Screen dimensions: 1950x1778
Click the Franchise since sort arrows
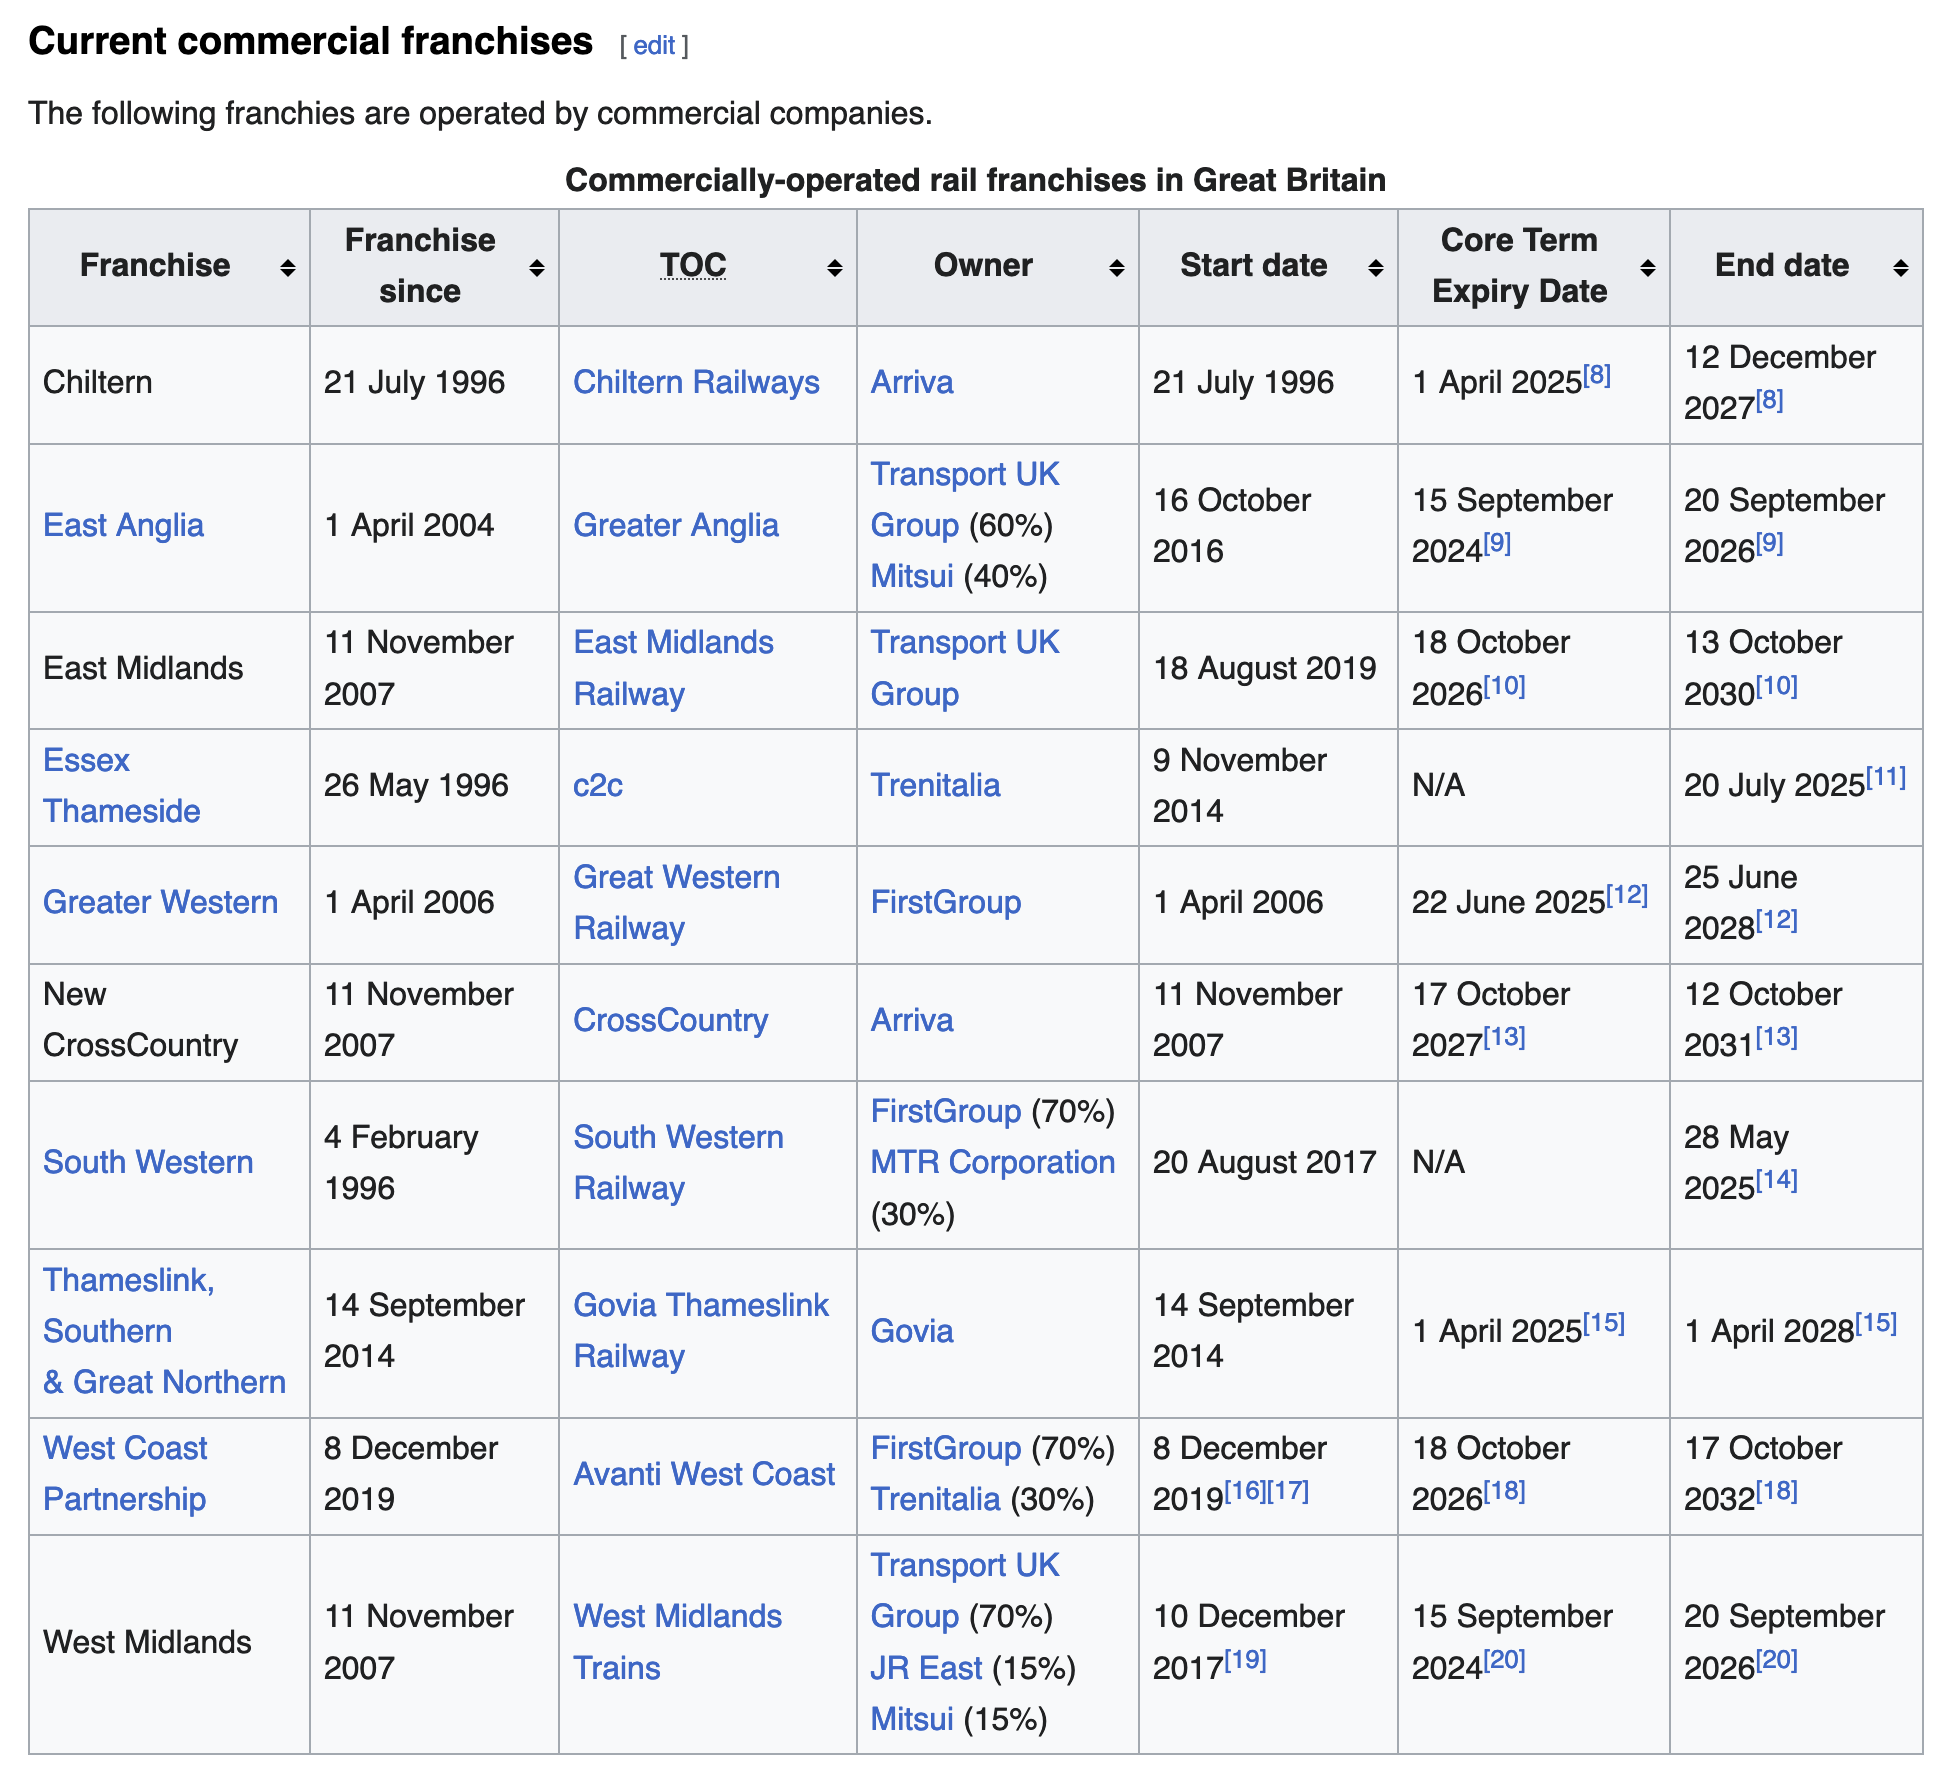point(536,267)
